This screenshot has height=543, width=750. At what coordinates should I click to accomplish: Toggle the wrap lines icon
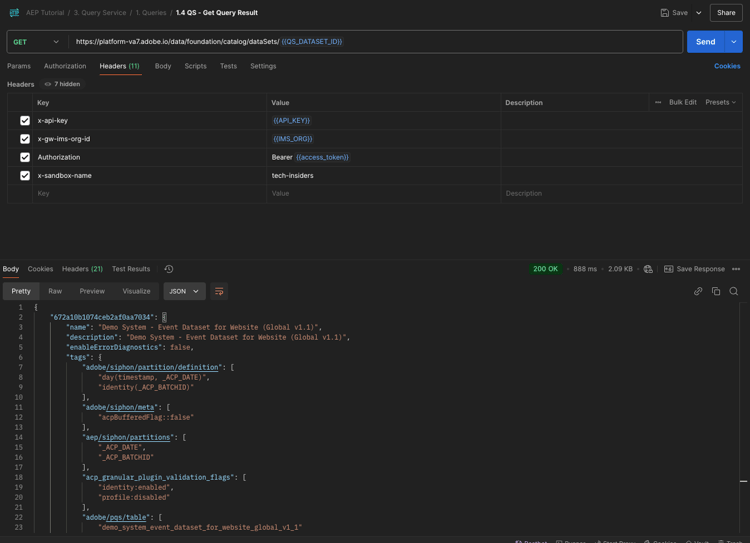pos(219,291)
